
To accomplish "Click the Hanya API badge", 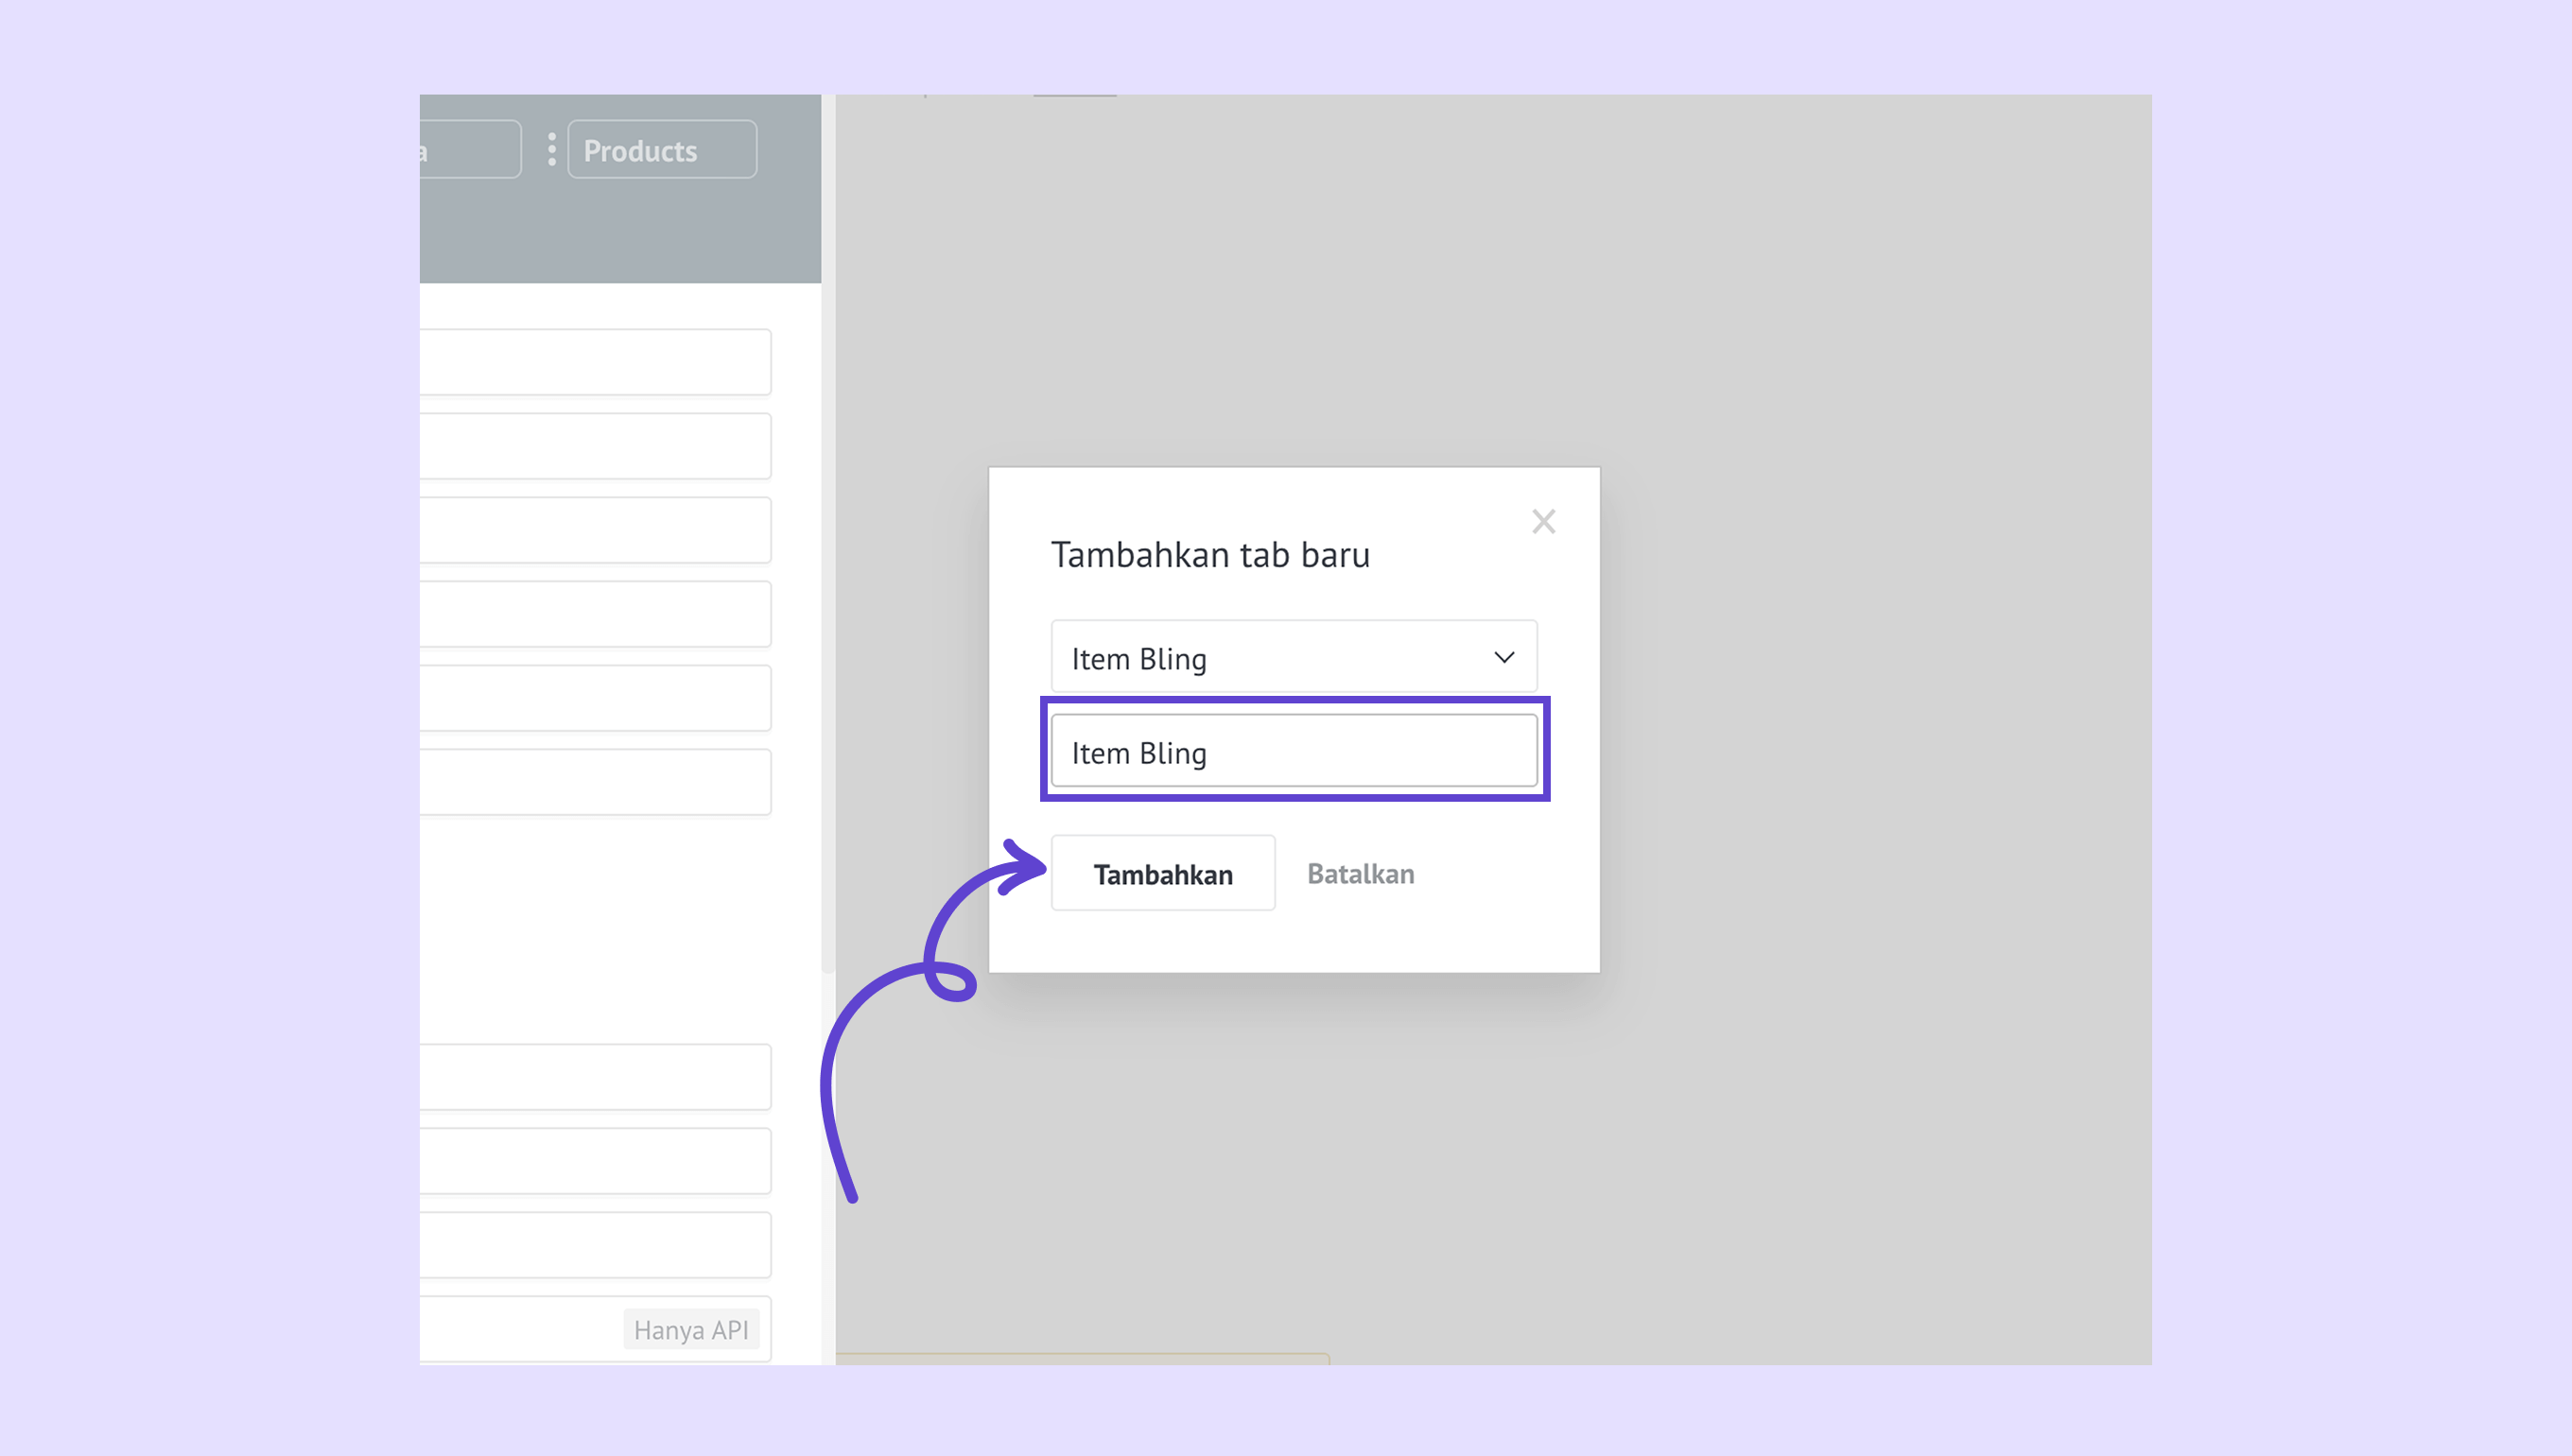I will [691, 1329].
